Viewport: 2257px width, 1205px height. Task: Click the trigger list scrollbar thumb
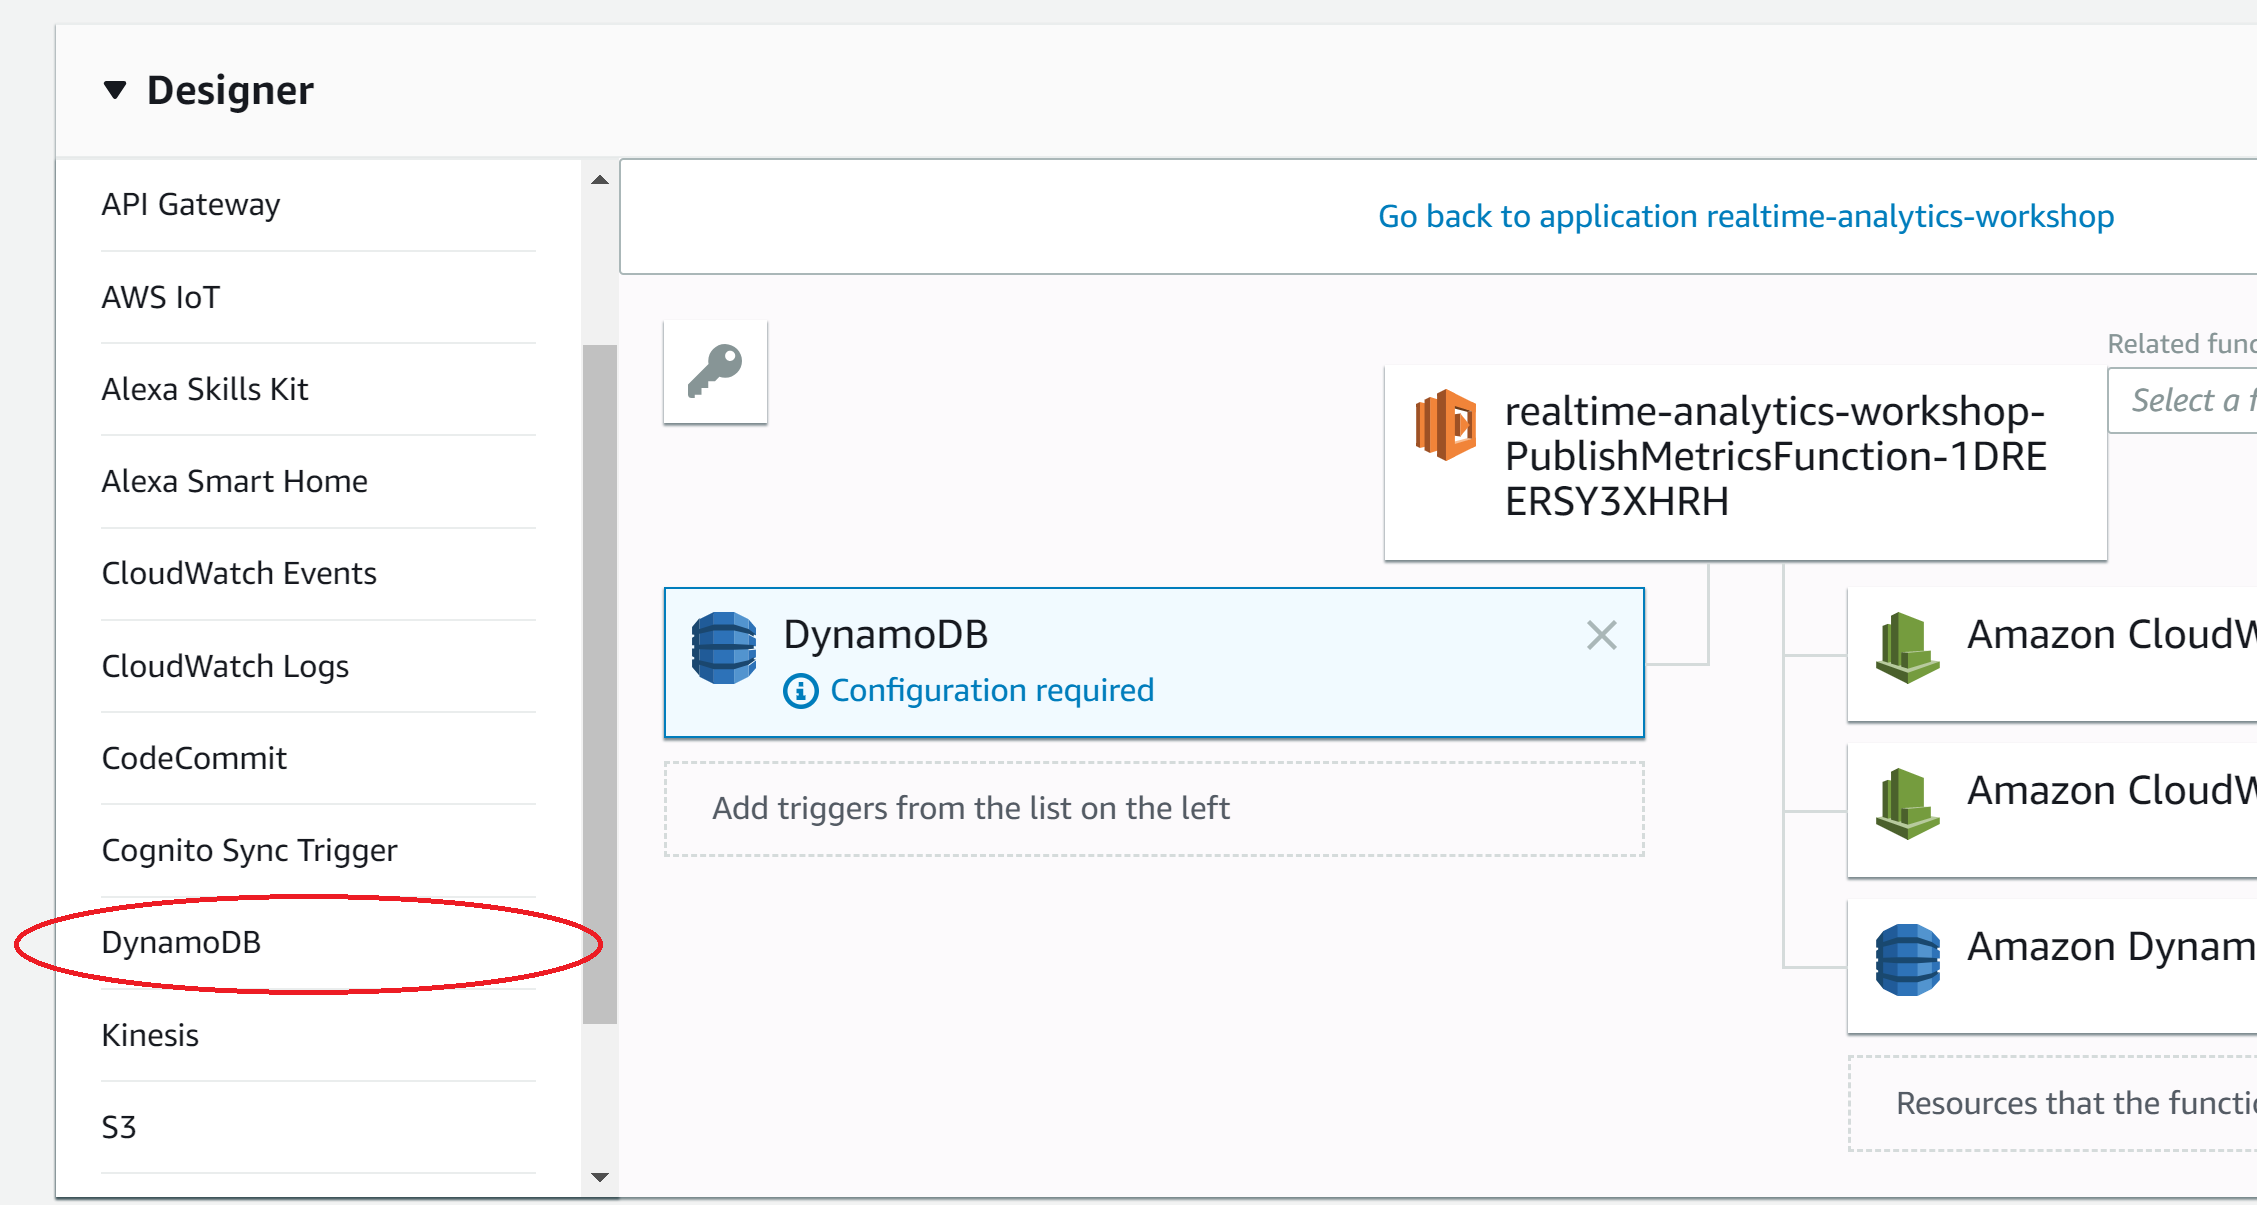[600, 684]
